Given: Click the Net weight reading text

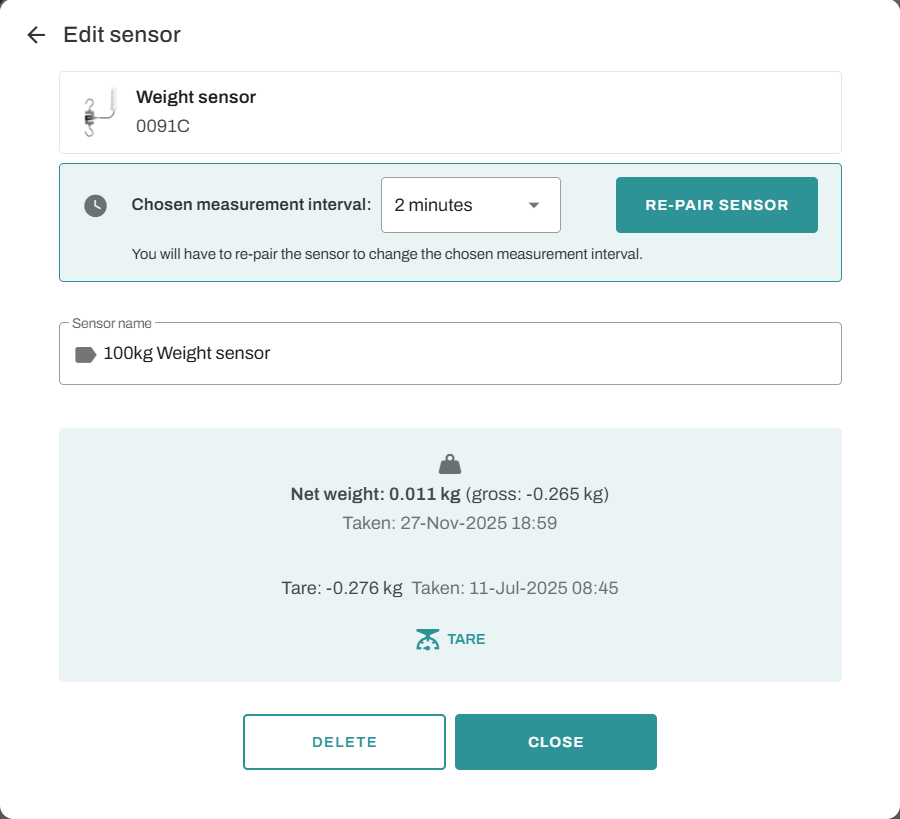Looking at the screenshot, I should tap(376, 494).
